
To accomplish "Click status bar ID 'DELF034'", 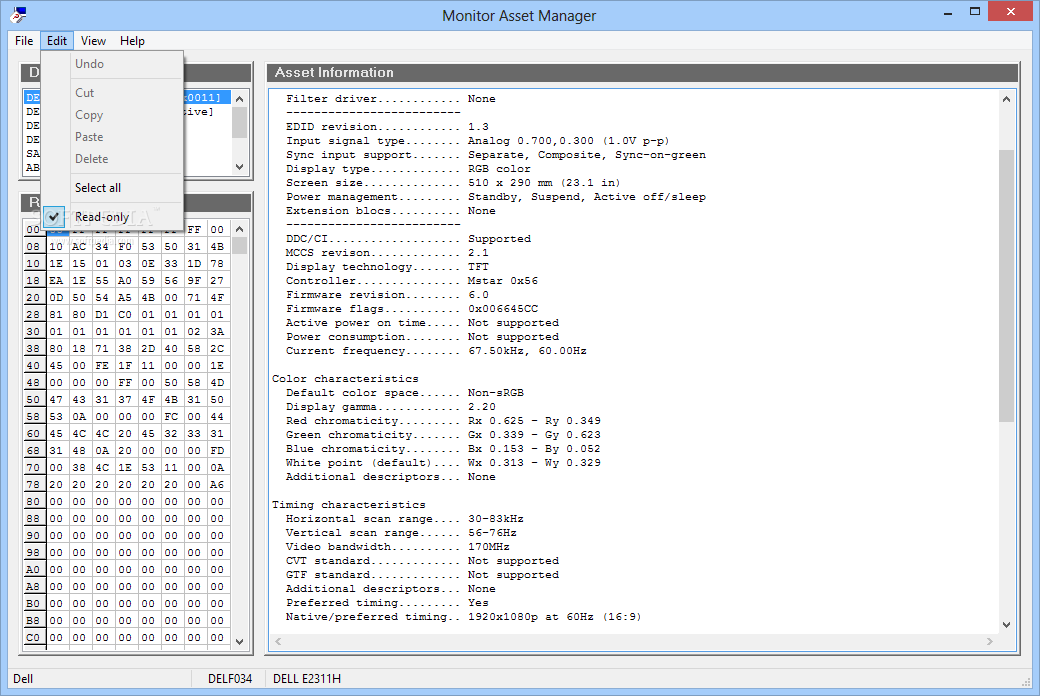I will click(229, 679).
